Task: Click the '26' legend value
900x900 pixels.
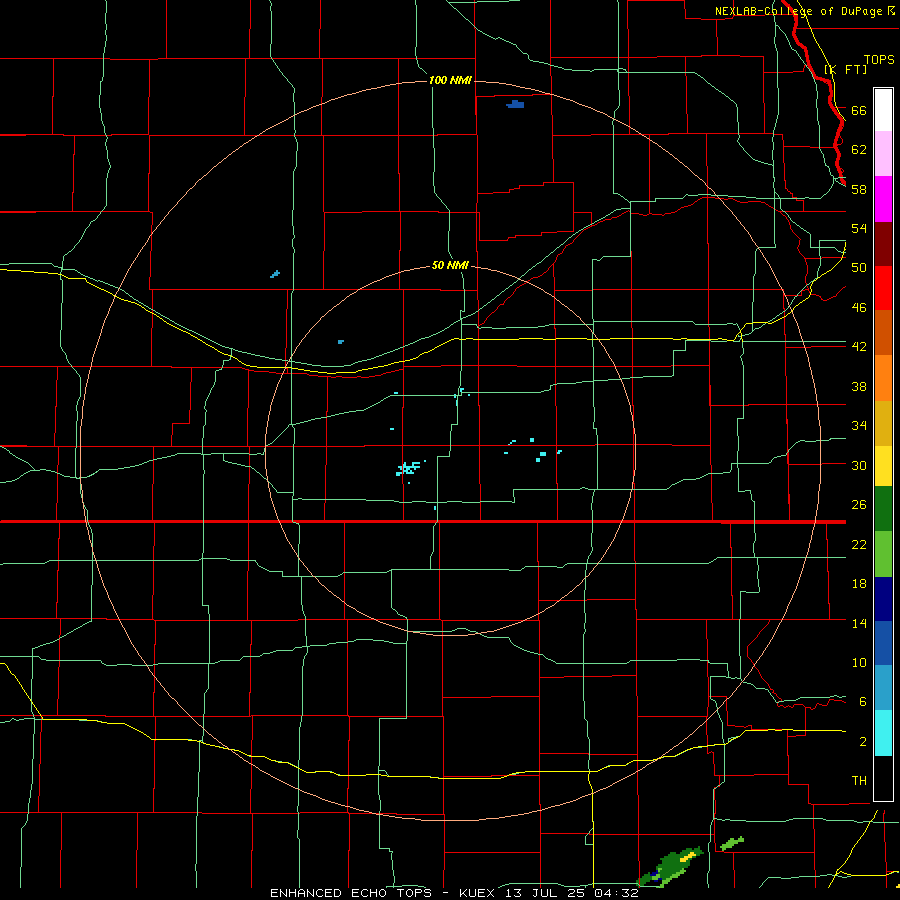Action: [x=859, y=505]
